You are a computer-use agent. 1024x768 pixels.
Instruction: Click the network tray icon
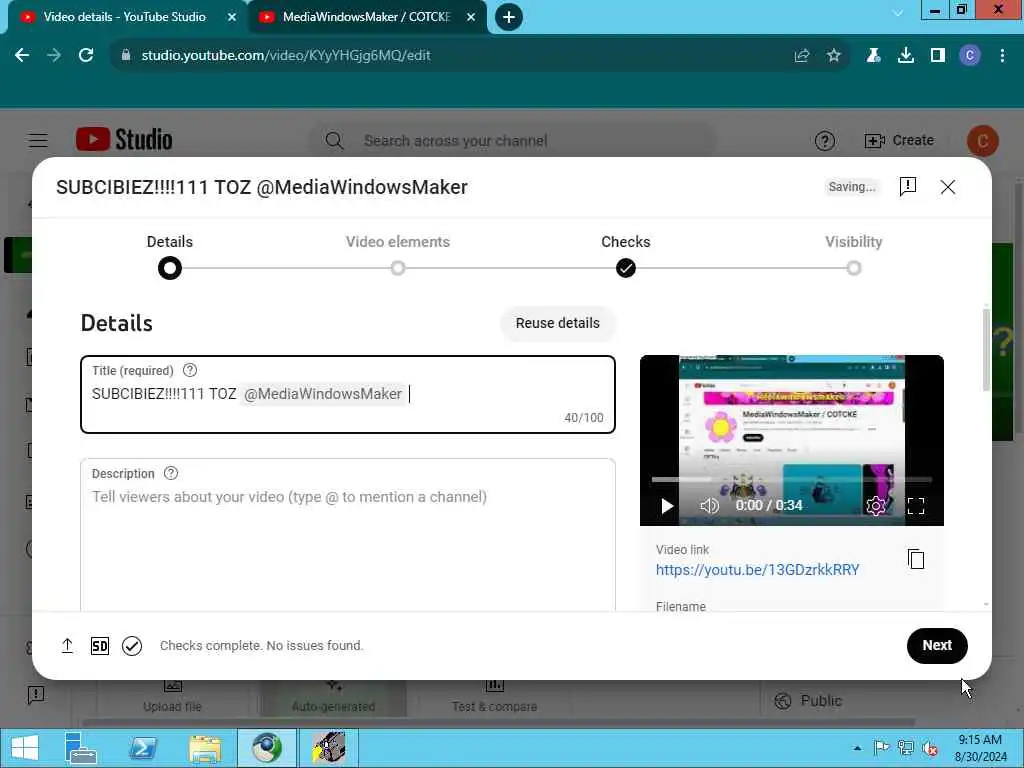coord(906,748)
